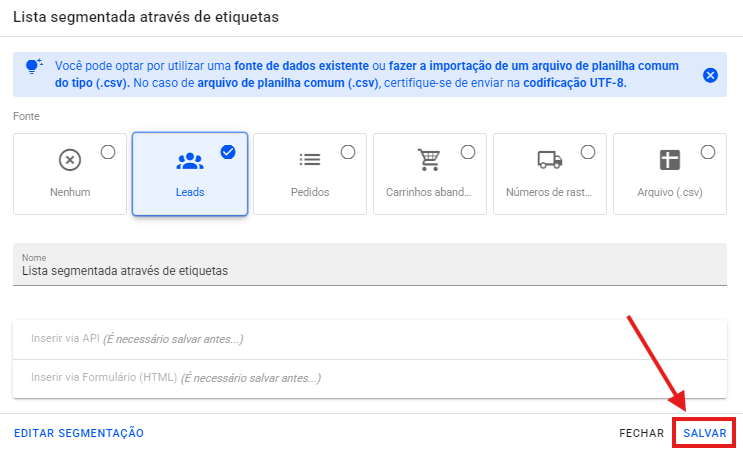Click the Pedidos list icon

coord(309,160)
